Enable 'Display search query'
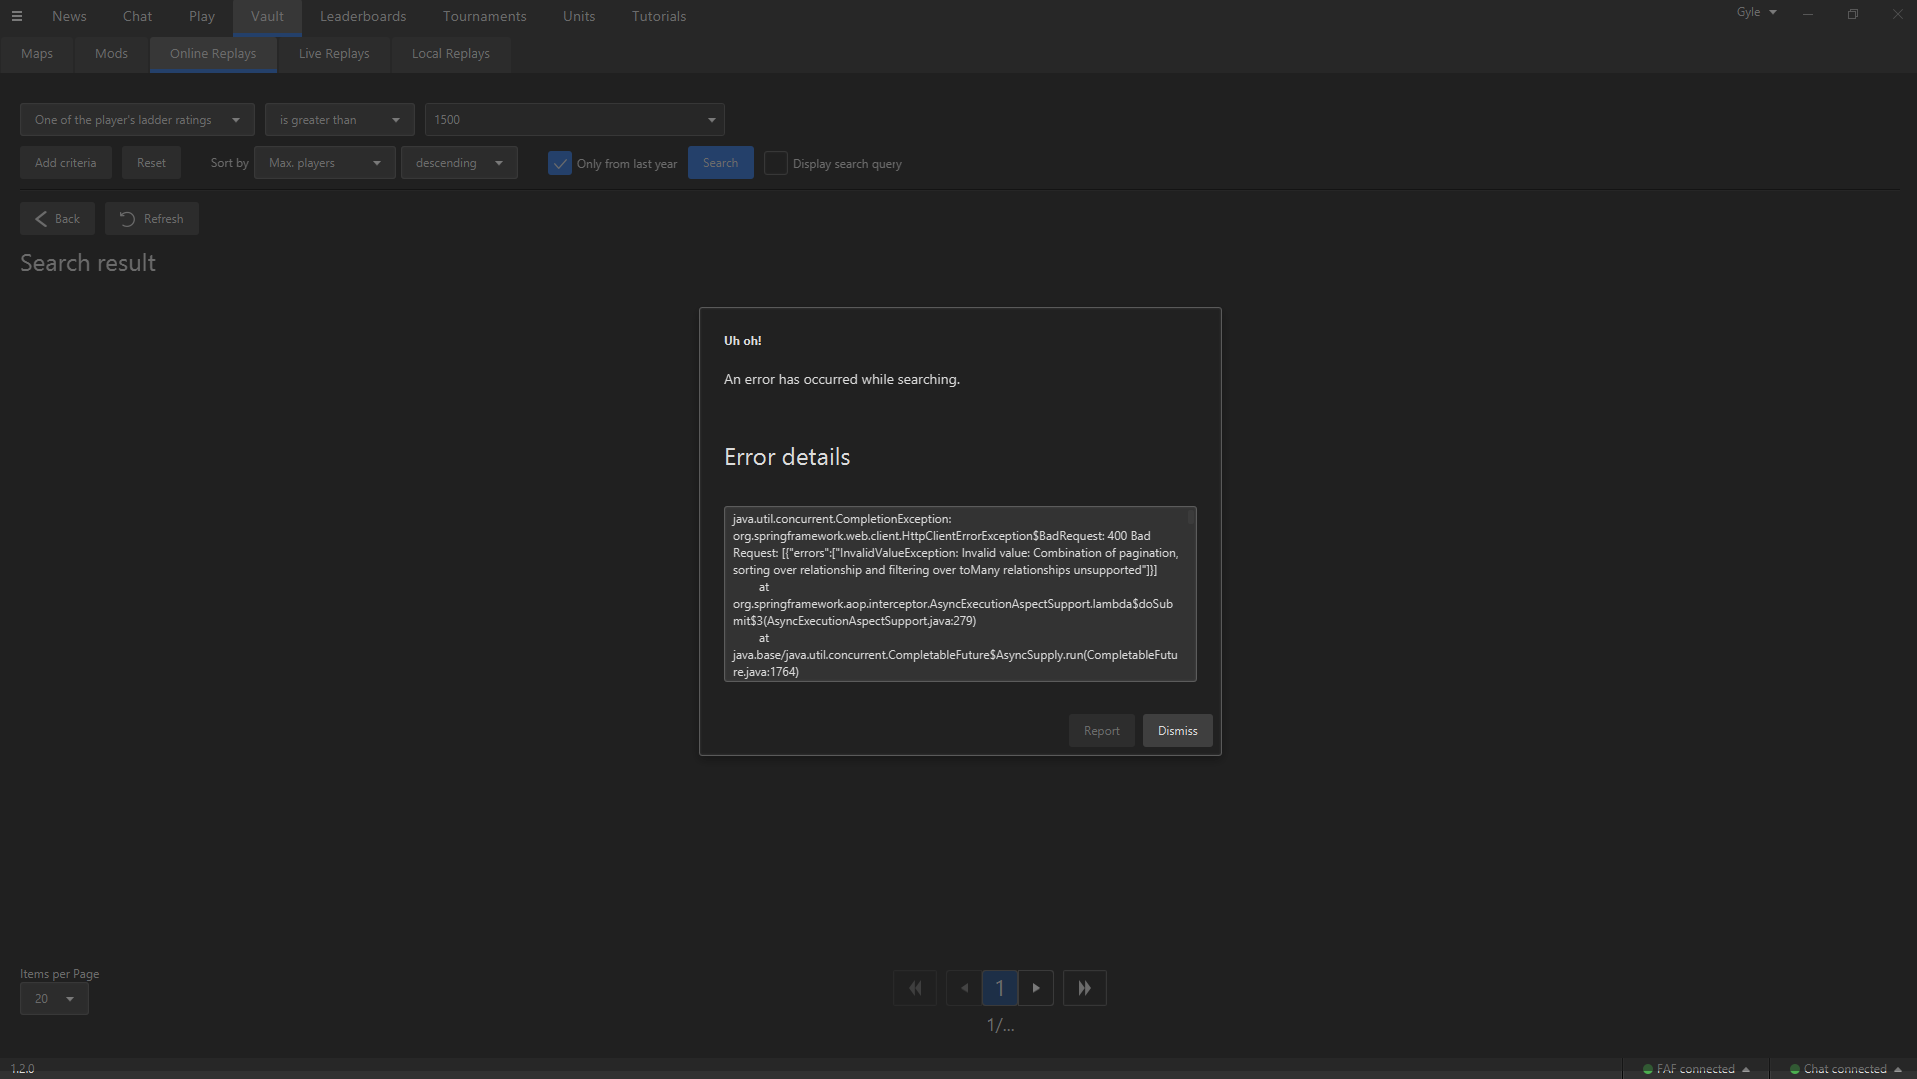This screenshot has width=1917, height=1079. 775,162
